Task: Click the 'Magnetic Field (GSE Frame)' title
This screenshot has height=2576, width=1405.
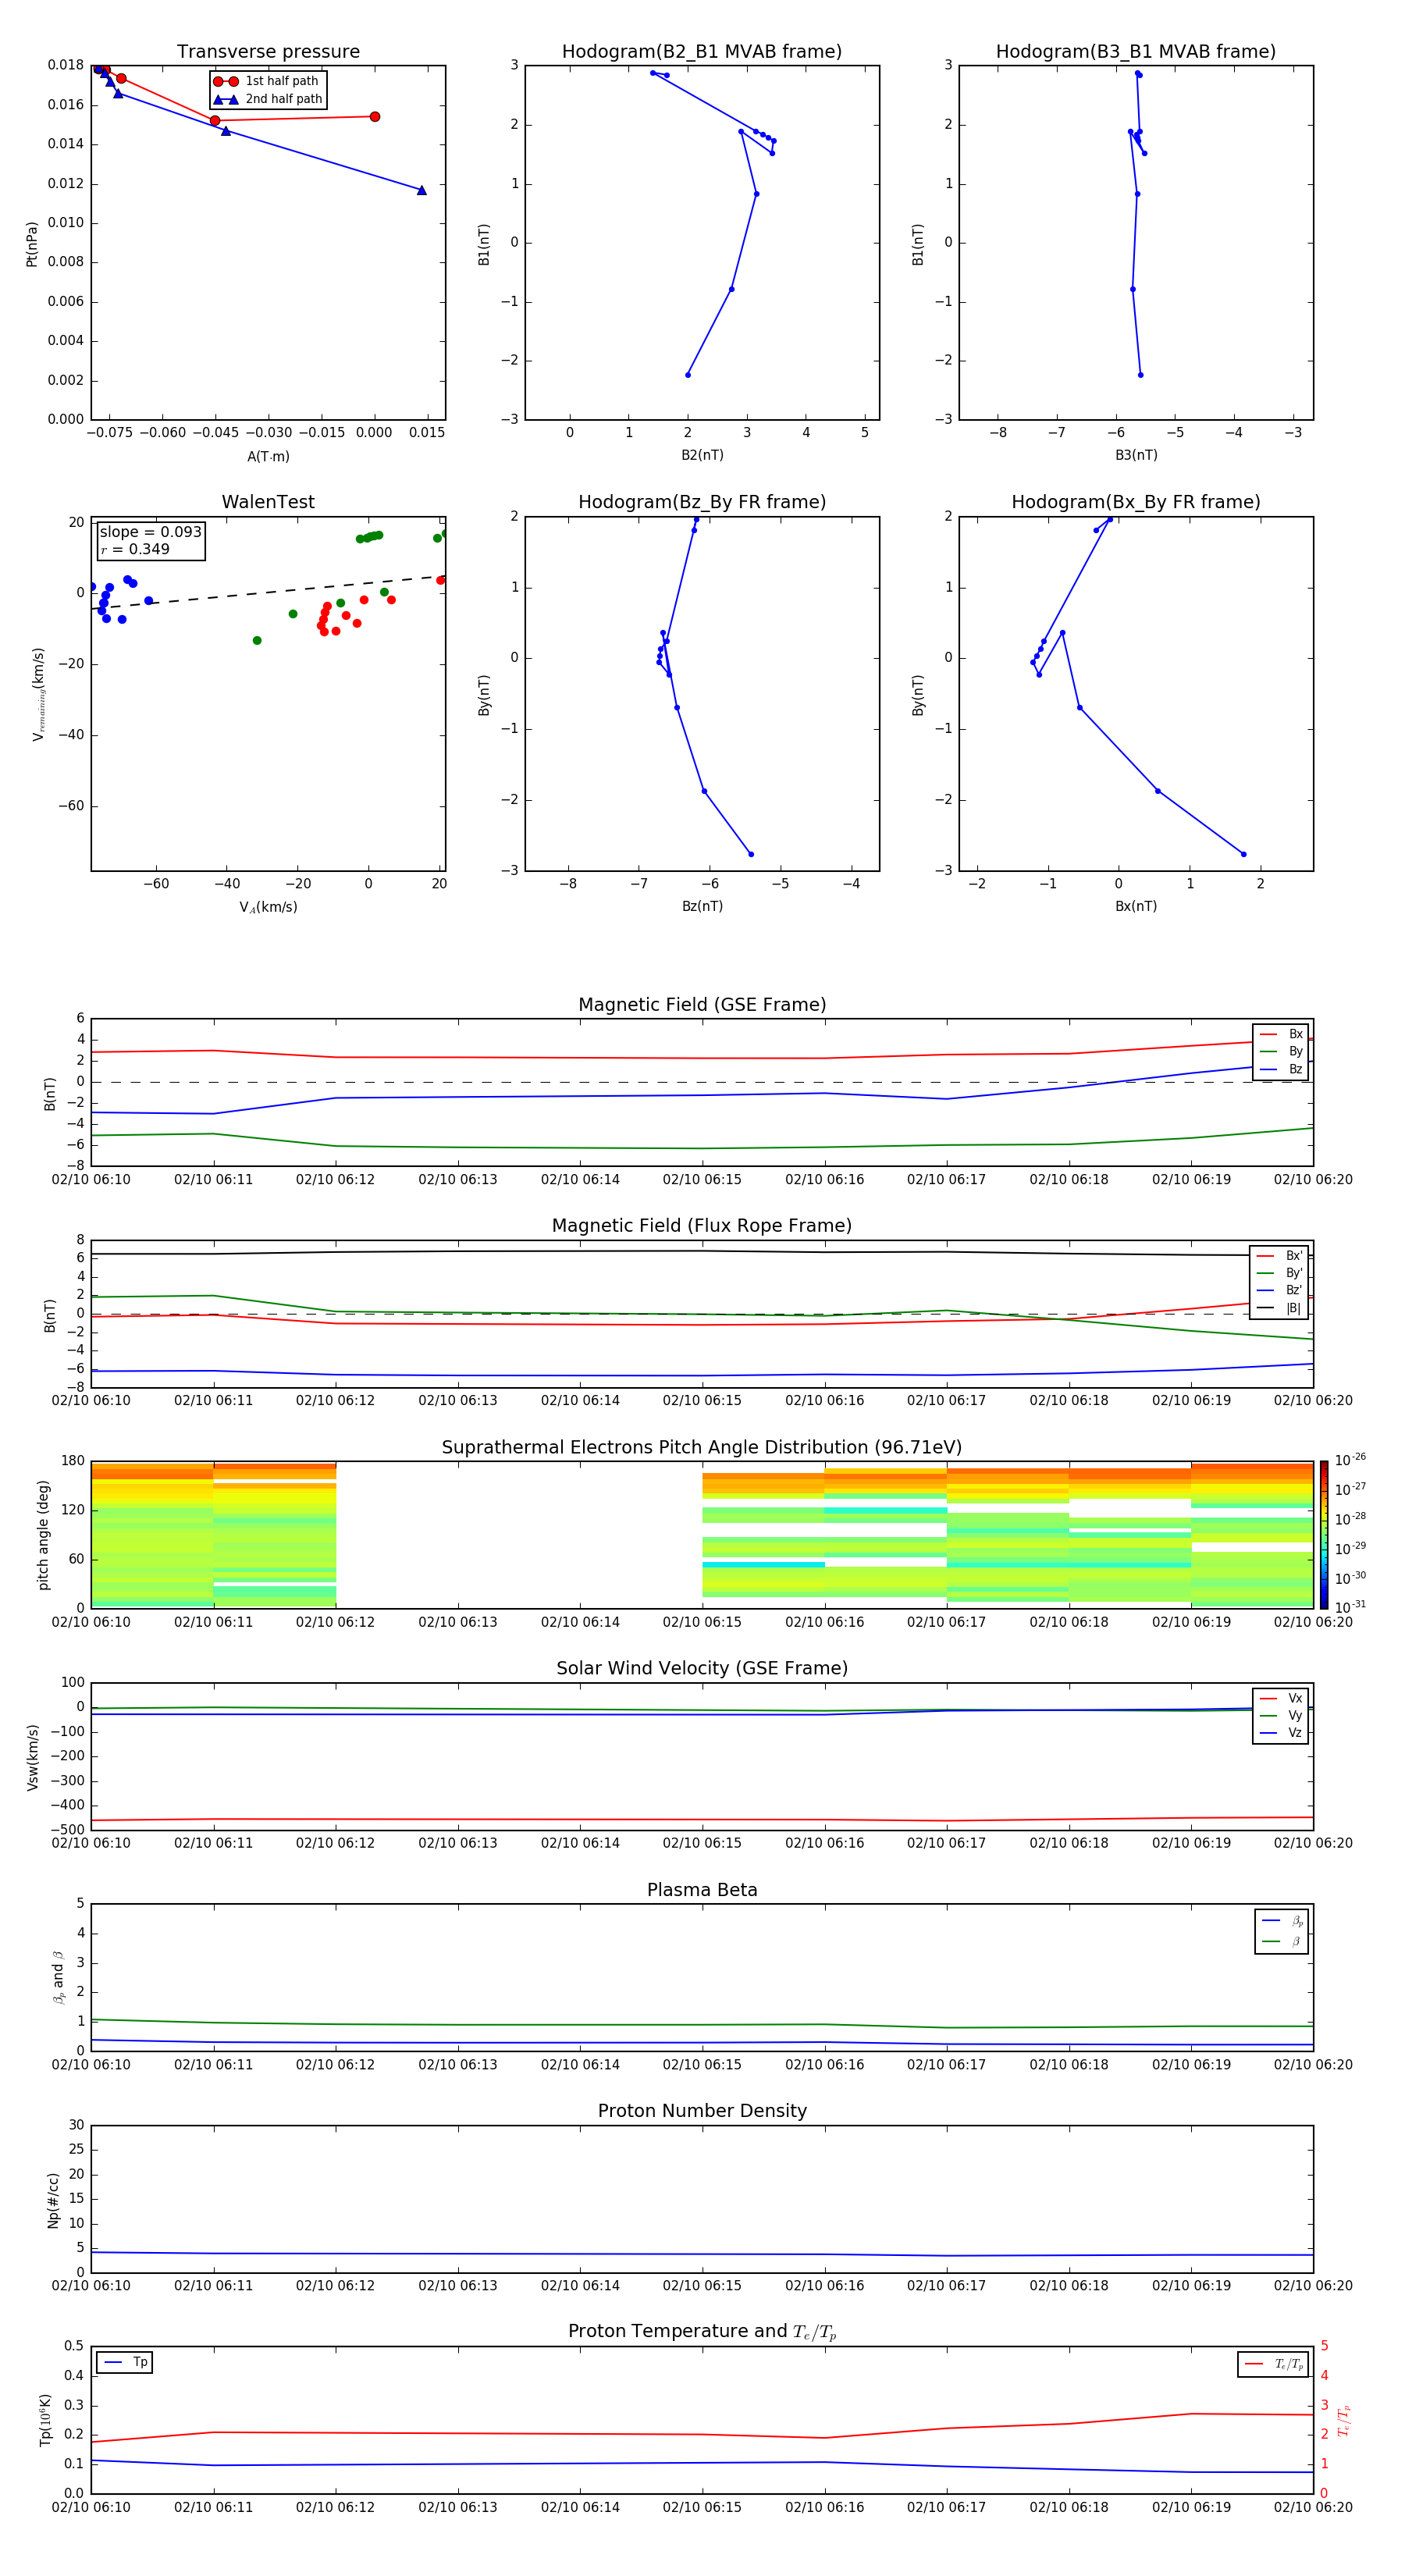Action: pos(702,1005)
